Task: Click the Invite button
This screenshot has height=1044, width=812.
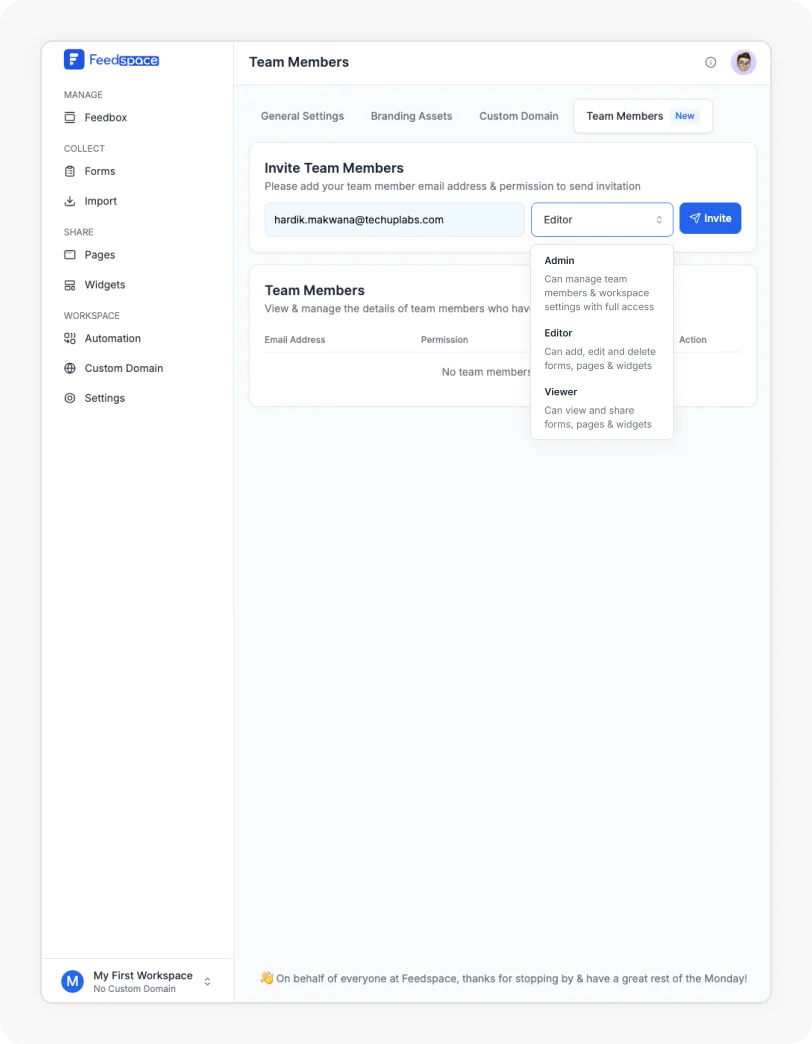Action: [710, 218]
